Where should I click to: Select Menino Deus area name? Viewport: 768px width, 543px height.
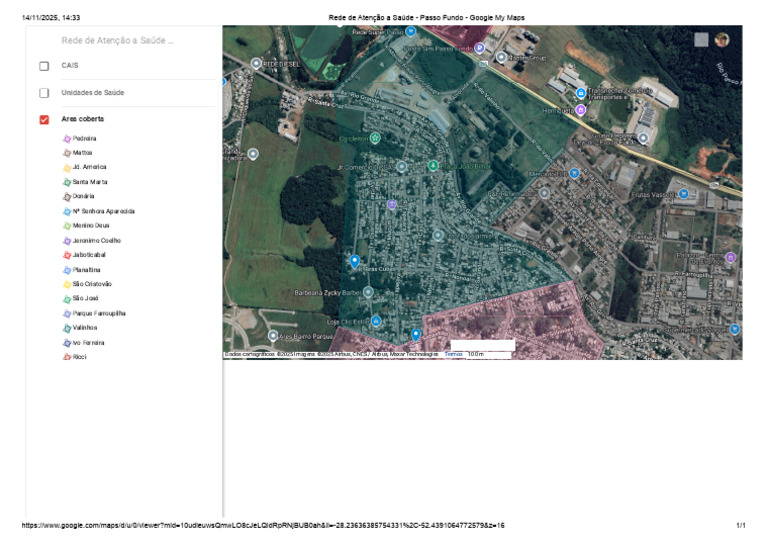pyautogui.click(x=91, y=226)
